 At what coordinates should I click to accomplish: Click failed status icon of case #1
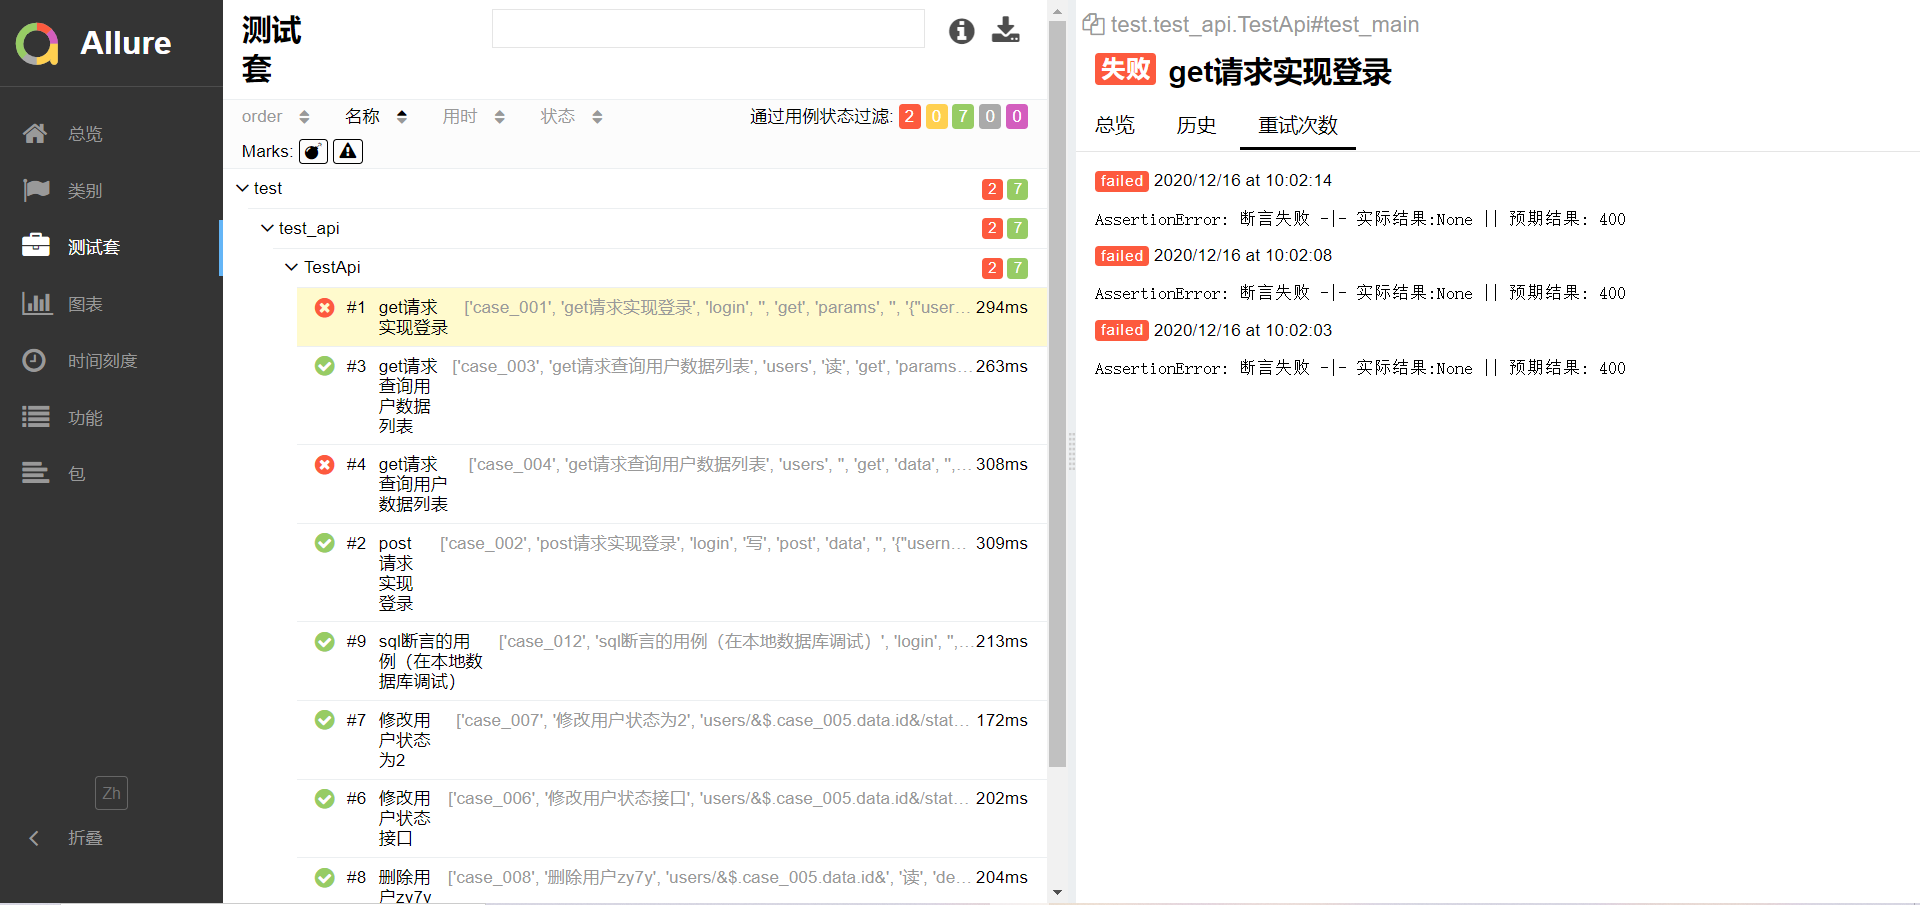click(x=325, y=308)
